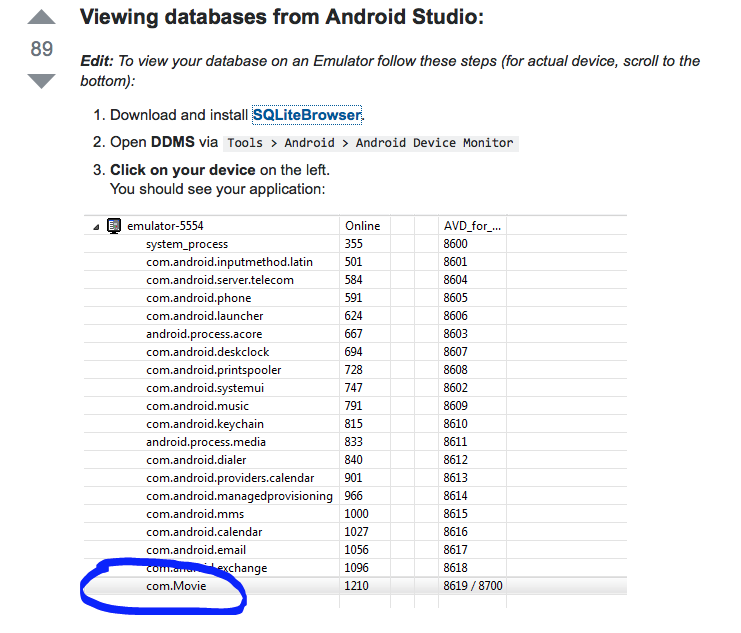
Task: Click the bold DDMS text
Action: click(172, 142)
